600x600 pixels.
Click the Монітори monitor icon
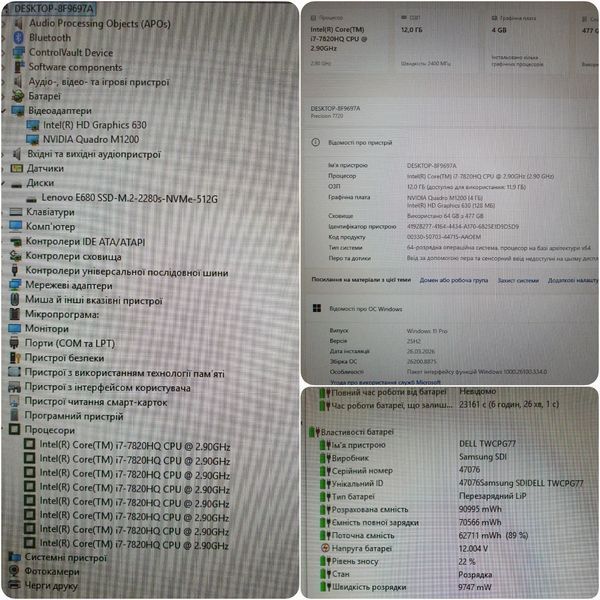15,328
